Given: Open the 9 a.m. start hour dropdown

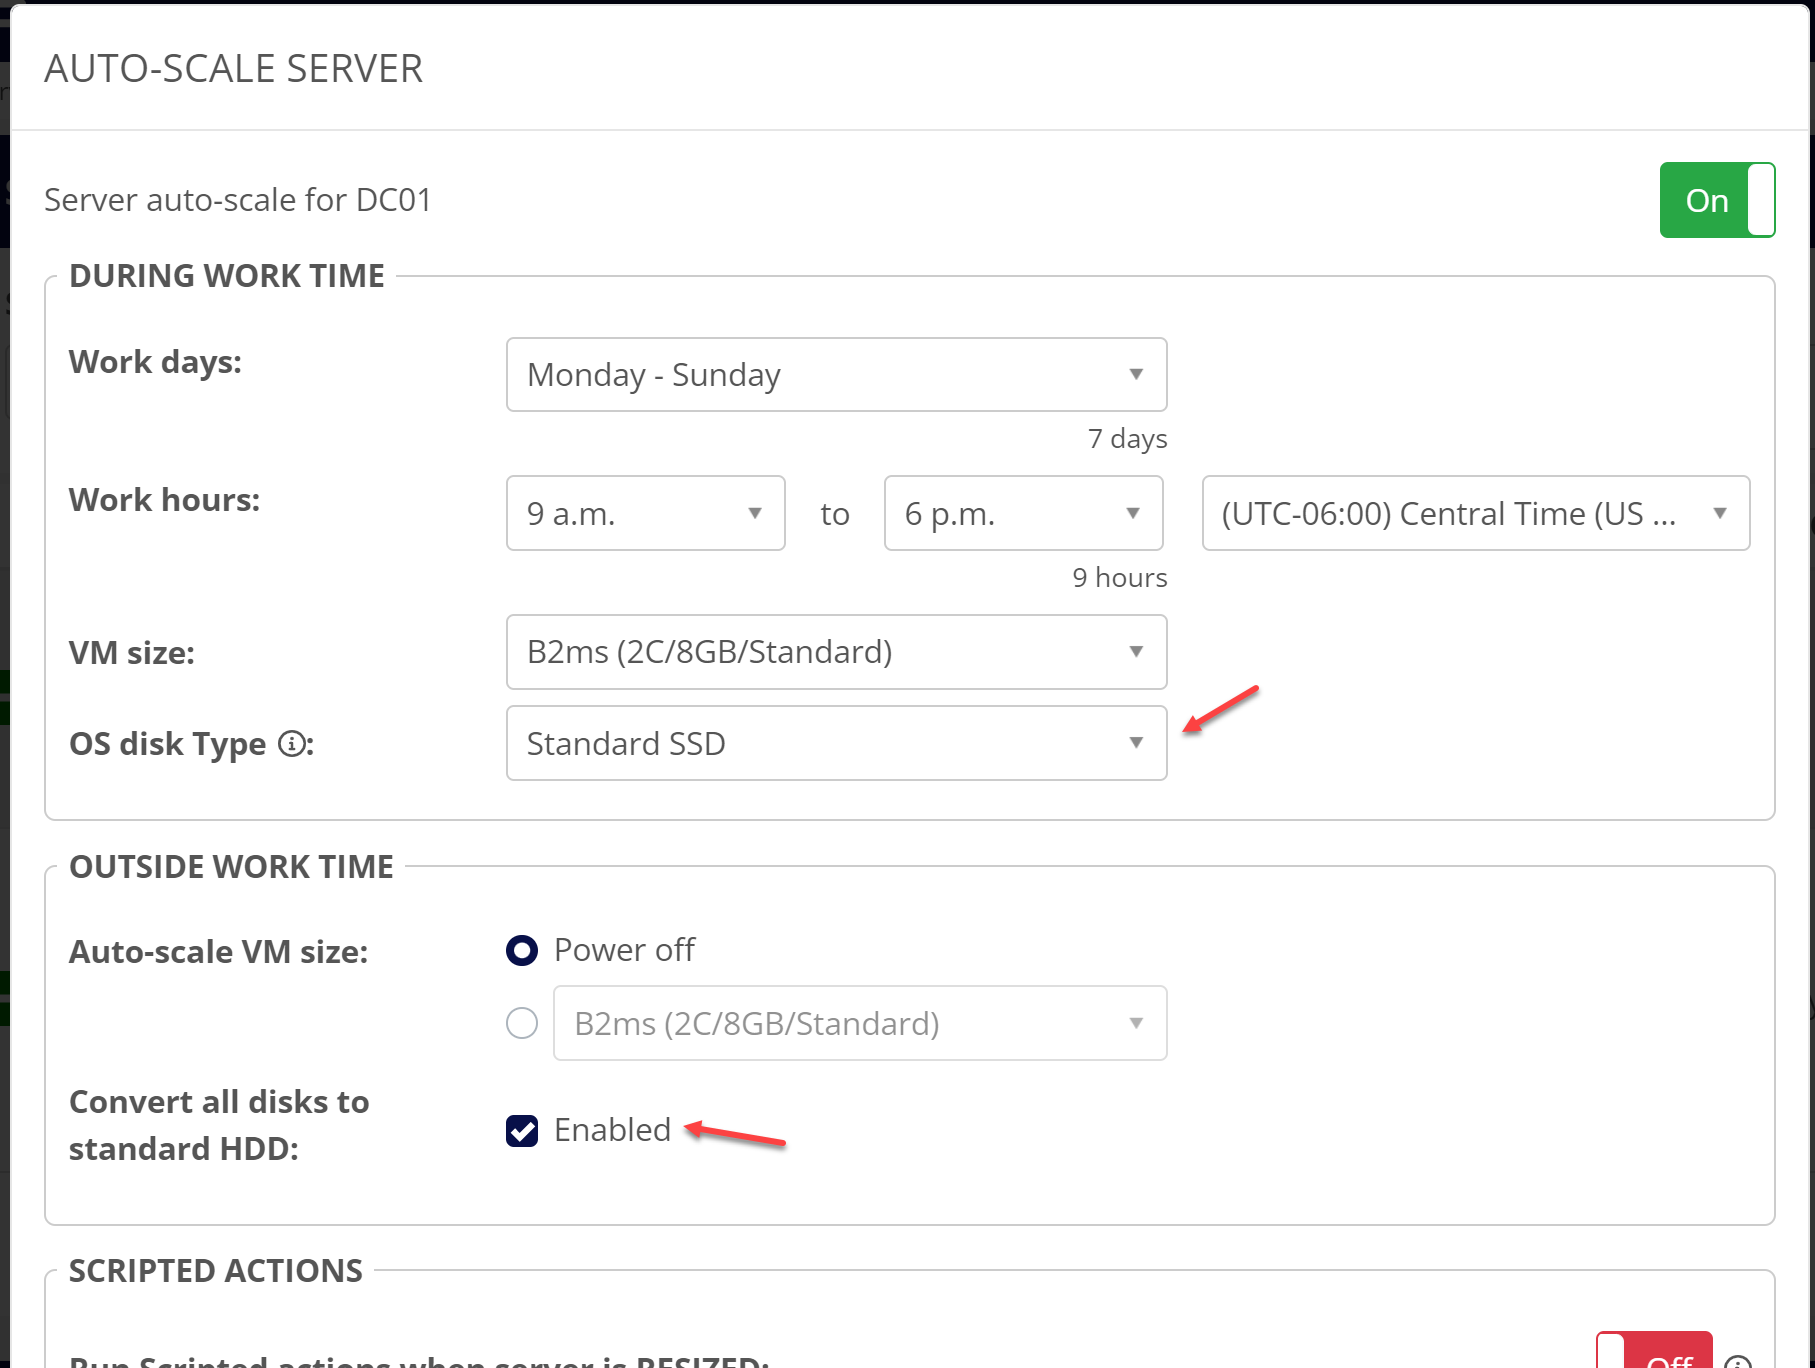Looking at the screenshot, I should tap(645, 513).
